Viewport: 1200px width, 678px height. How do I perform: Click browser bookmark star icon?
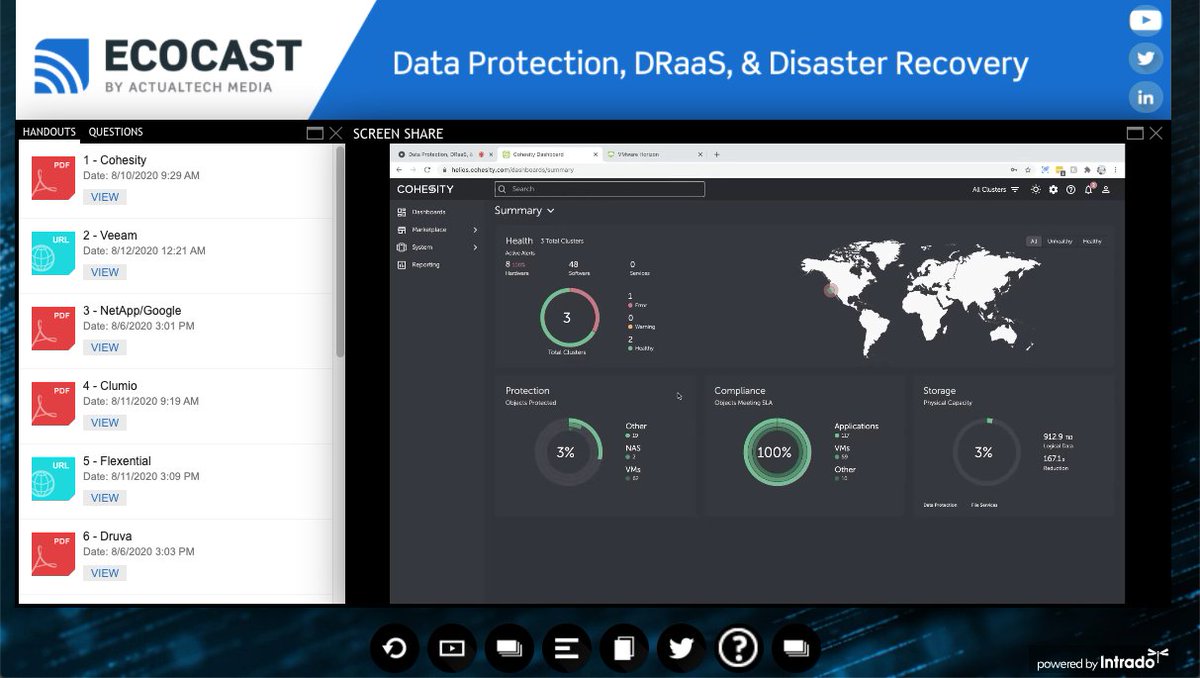(1029, 170)
